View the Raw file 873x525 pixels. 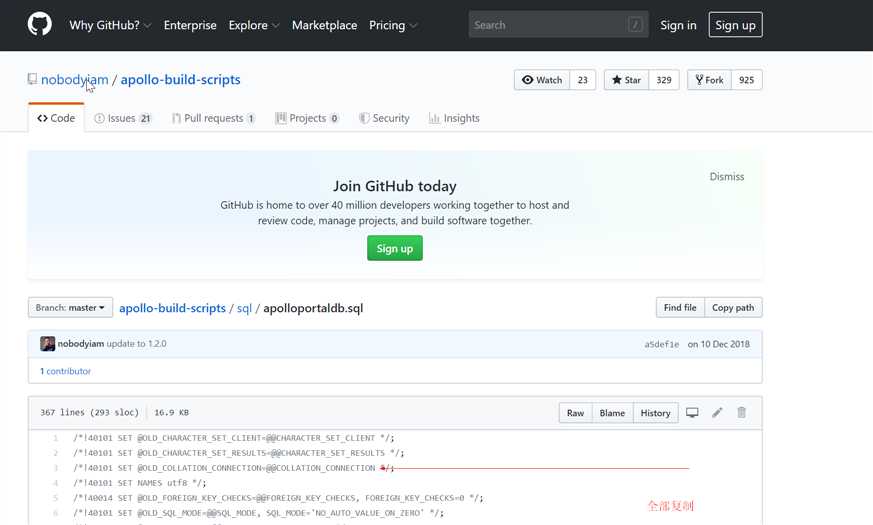click(x=575, y=413)
